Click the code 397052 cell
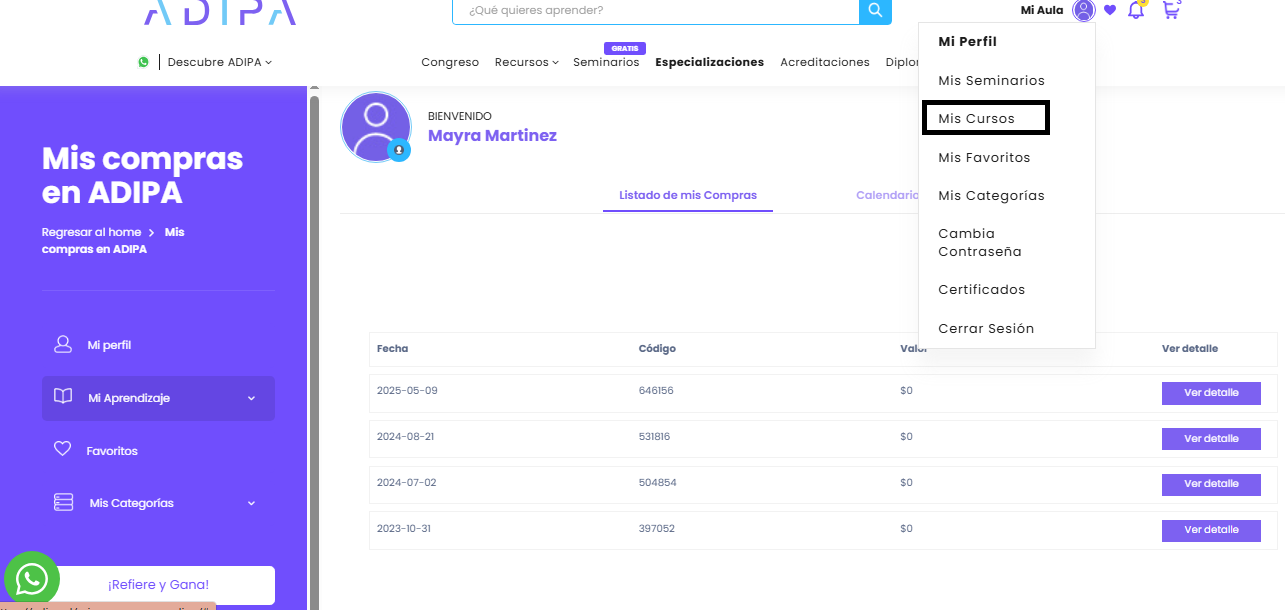Screen dimensions: 1285x610 [656, 528]
